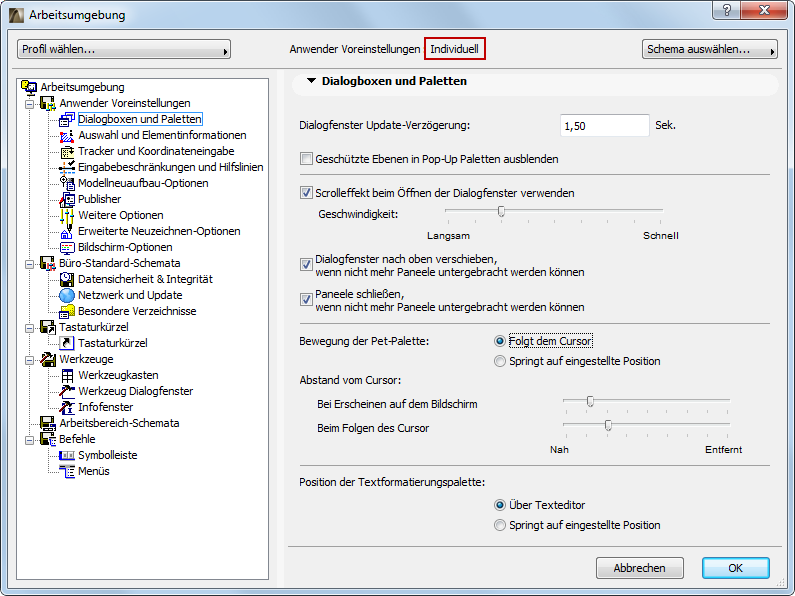The height and width of the screenshot is (596, 795).
Task: Click the Dialogfenster Update-Verzögerung input field
Action: point(604,126)
